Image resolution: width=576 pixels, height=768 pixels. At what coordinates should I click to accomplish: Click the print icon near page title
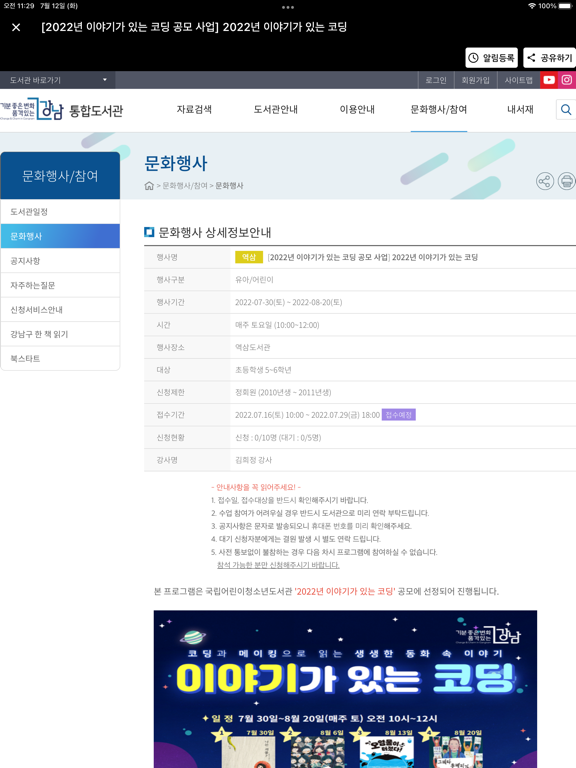(567, 181)
